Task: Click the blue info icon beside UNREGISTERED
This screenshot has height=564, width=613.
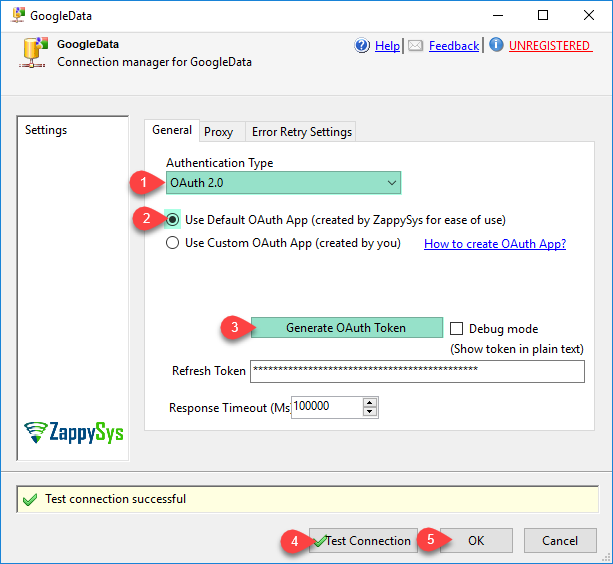Action: (496, 45)
